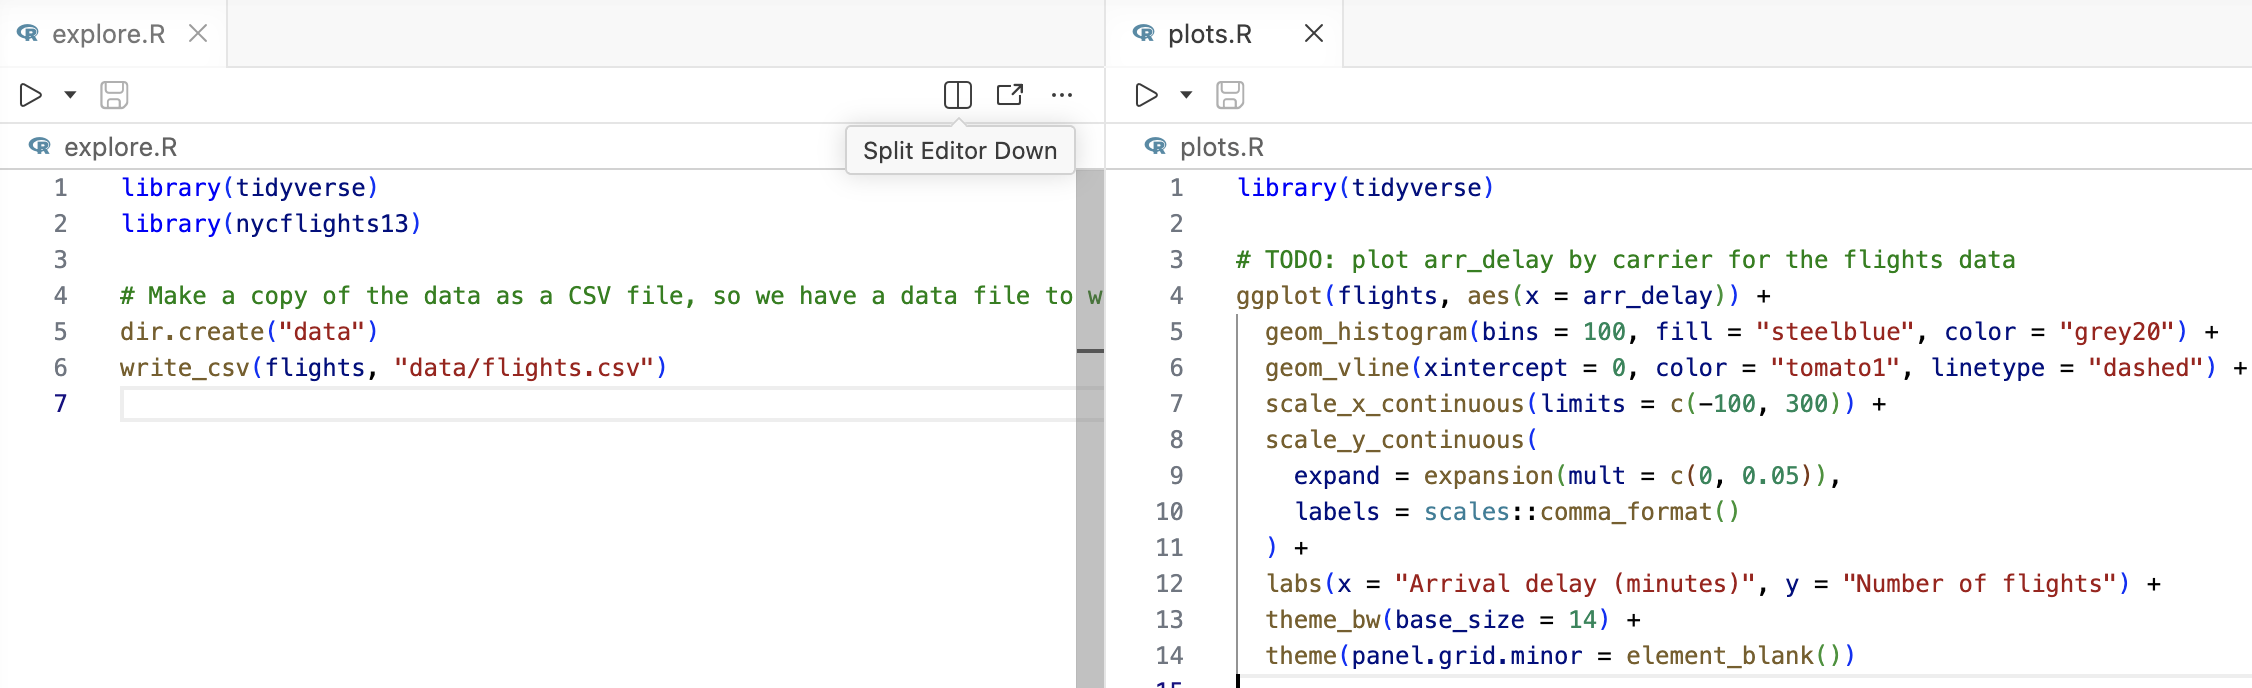
Task: Save explore.R using the disk icon
Action: tap(114, 95)
